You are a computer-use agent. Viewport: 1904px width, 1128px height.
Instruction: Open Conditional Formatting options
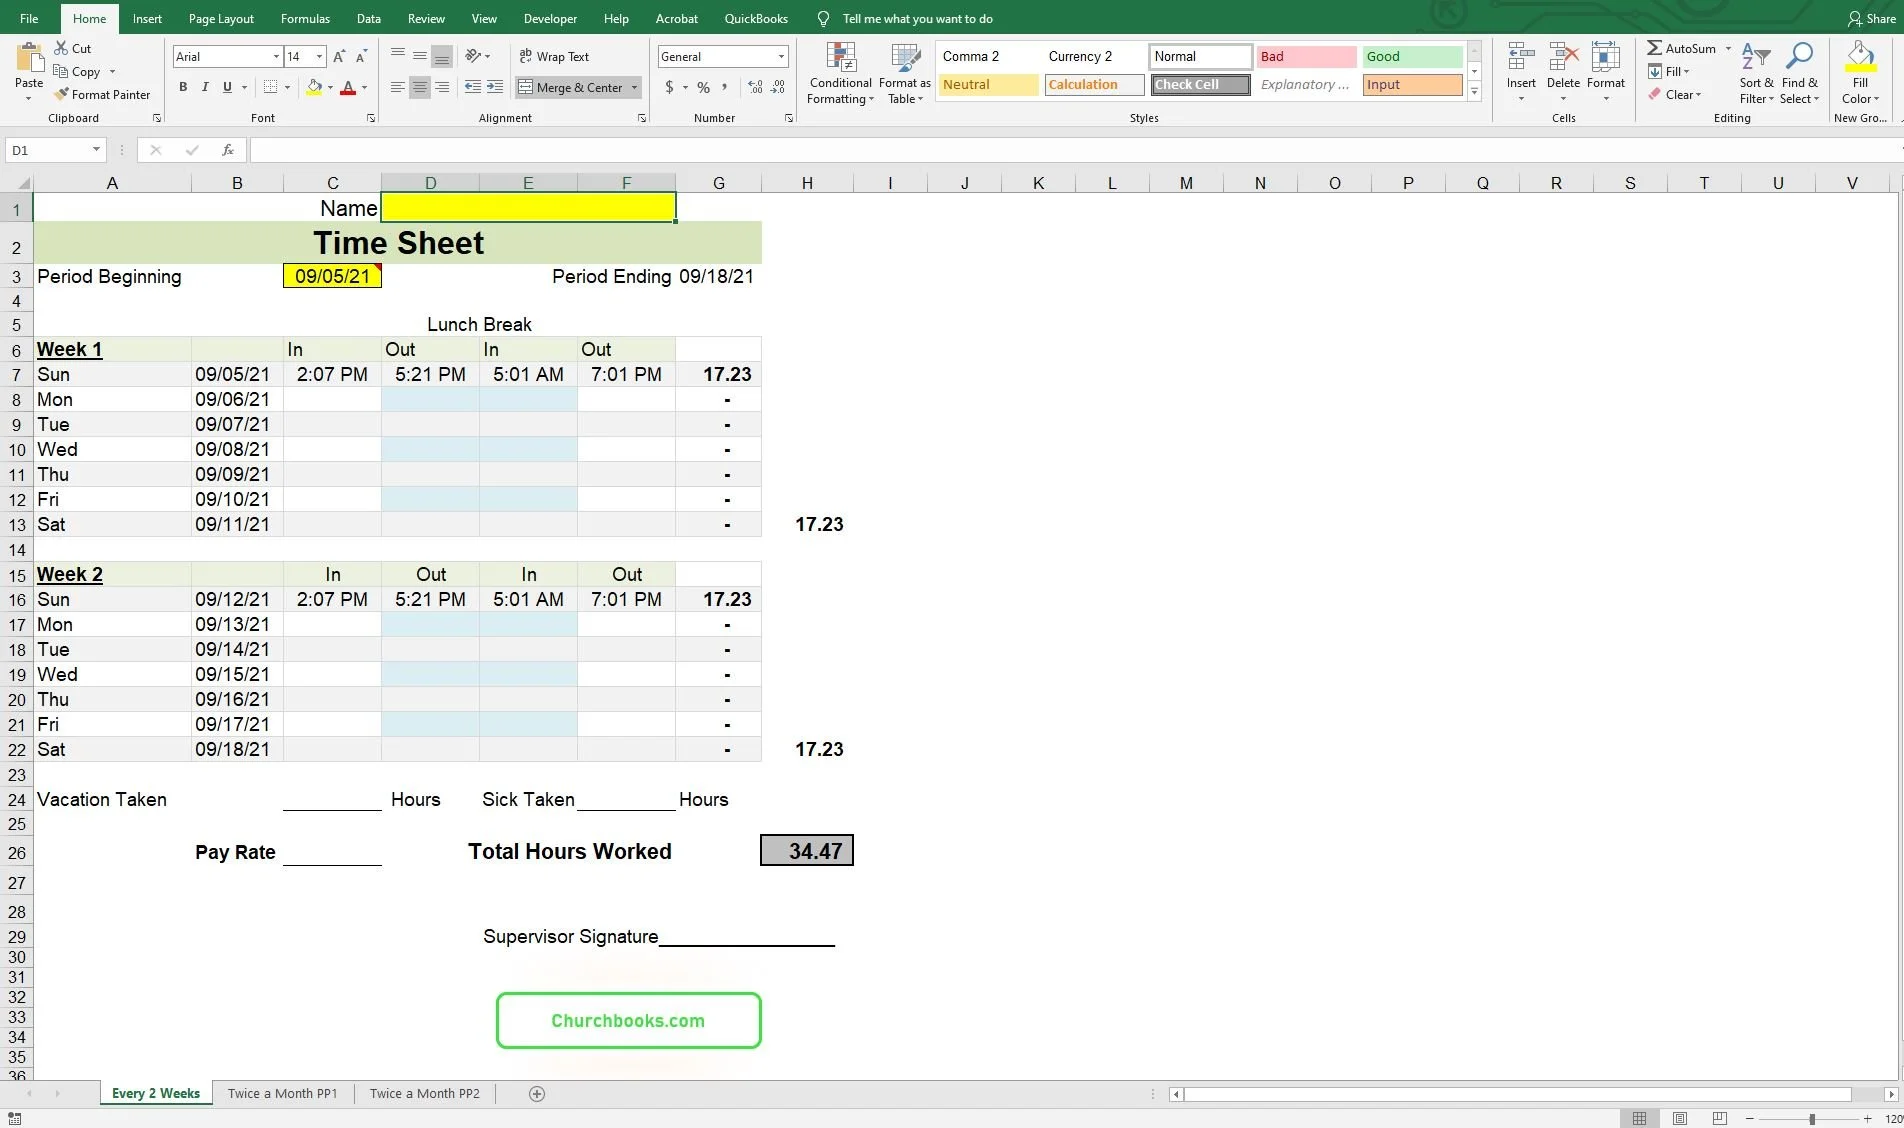[x=840, y=73]
